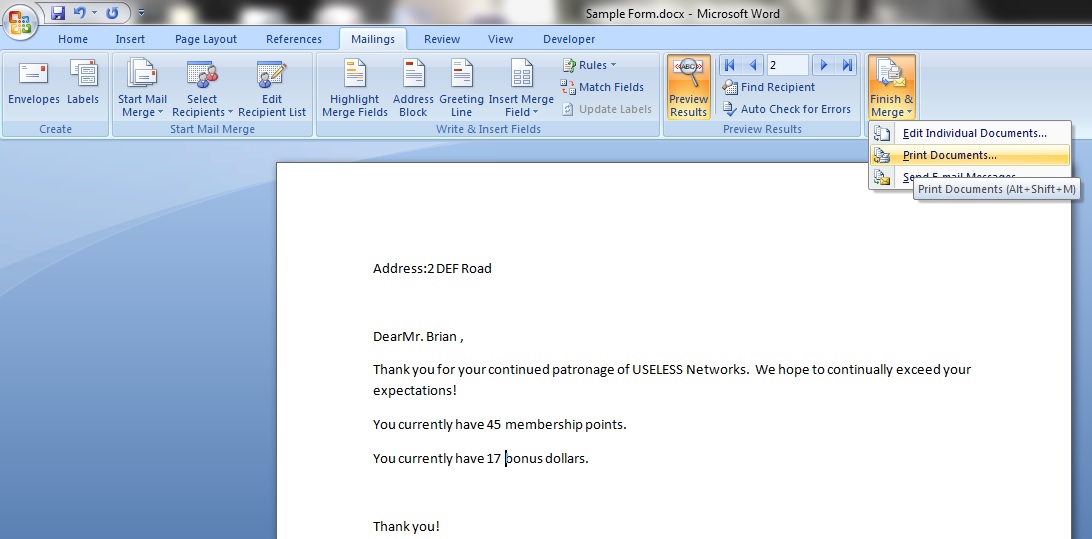Click Highlight Merge Fields icon

[354, 89]
